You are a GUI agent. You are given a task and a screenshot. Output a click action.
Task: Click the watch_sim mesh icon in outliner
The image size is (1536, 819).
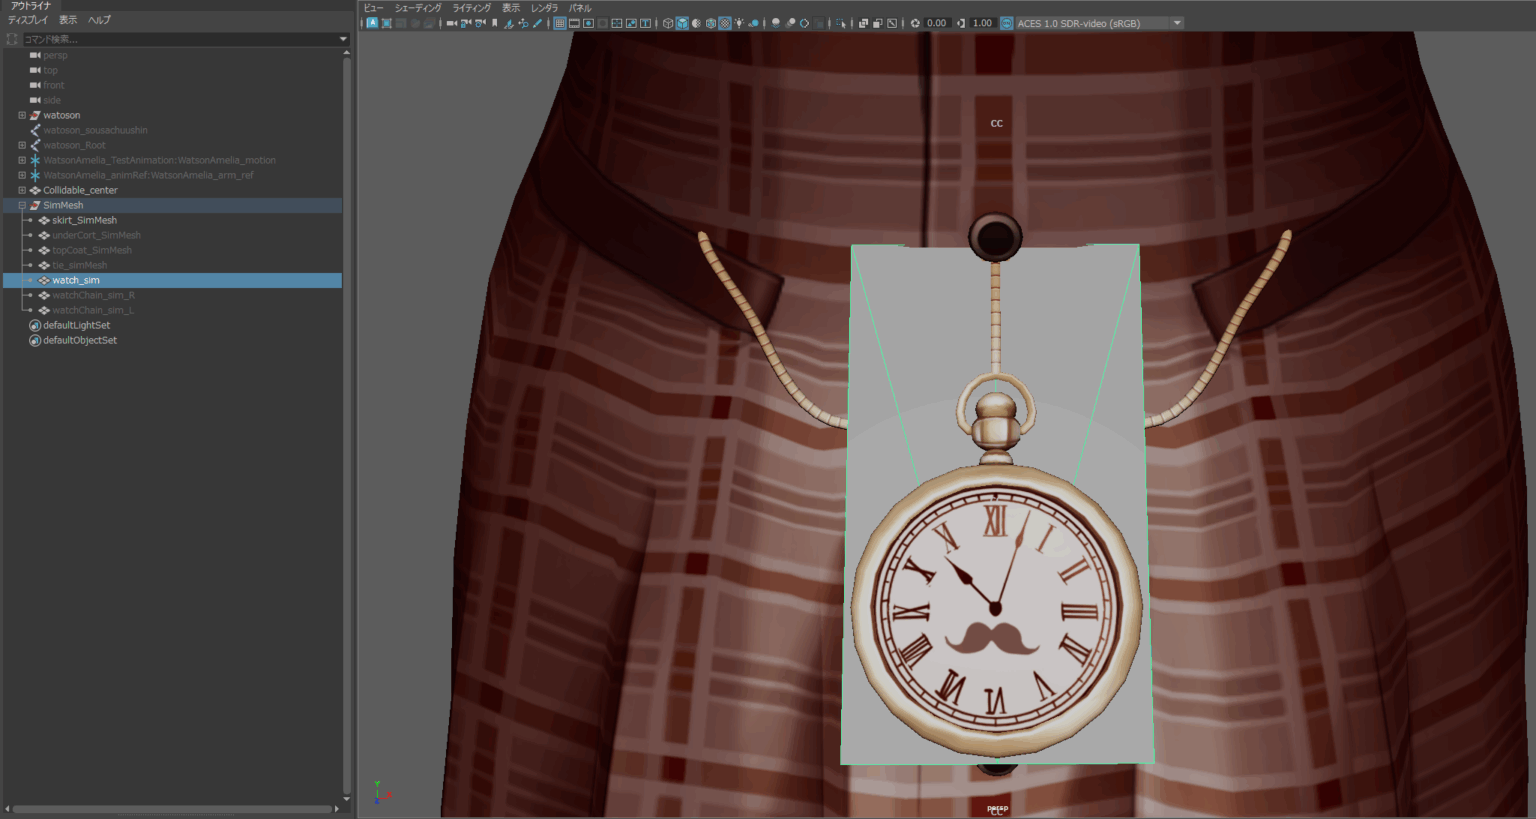point(44,280)
